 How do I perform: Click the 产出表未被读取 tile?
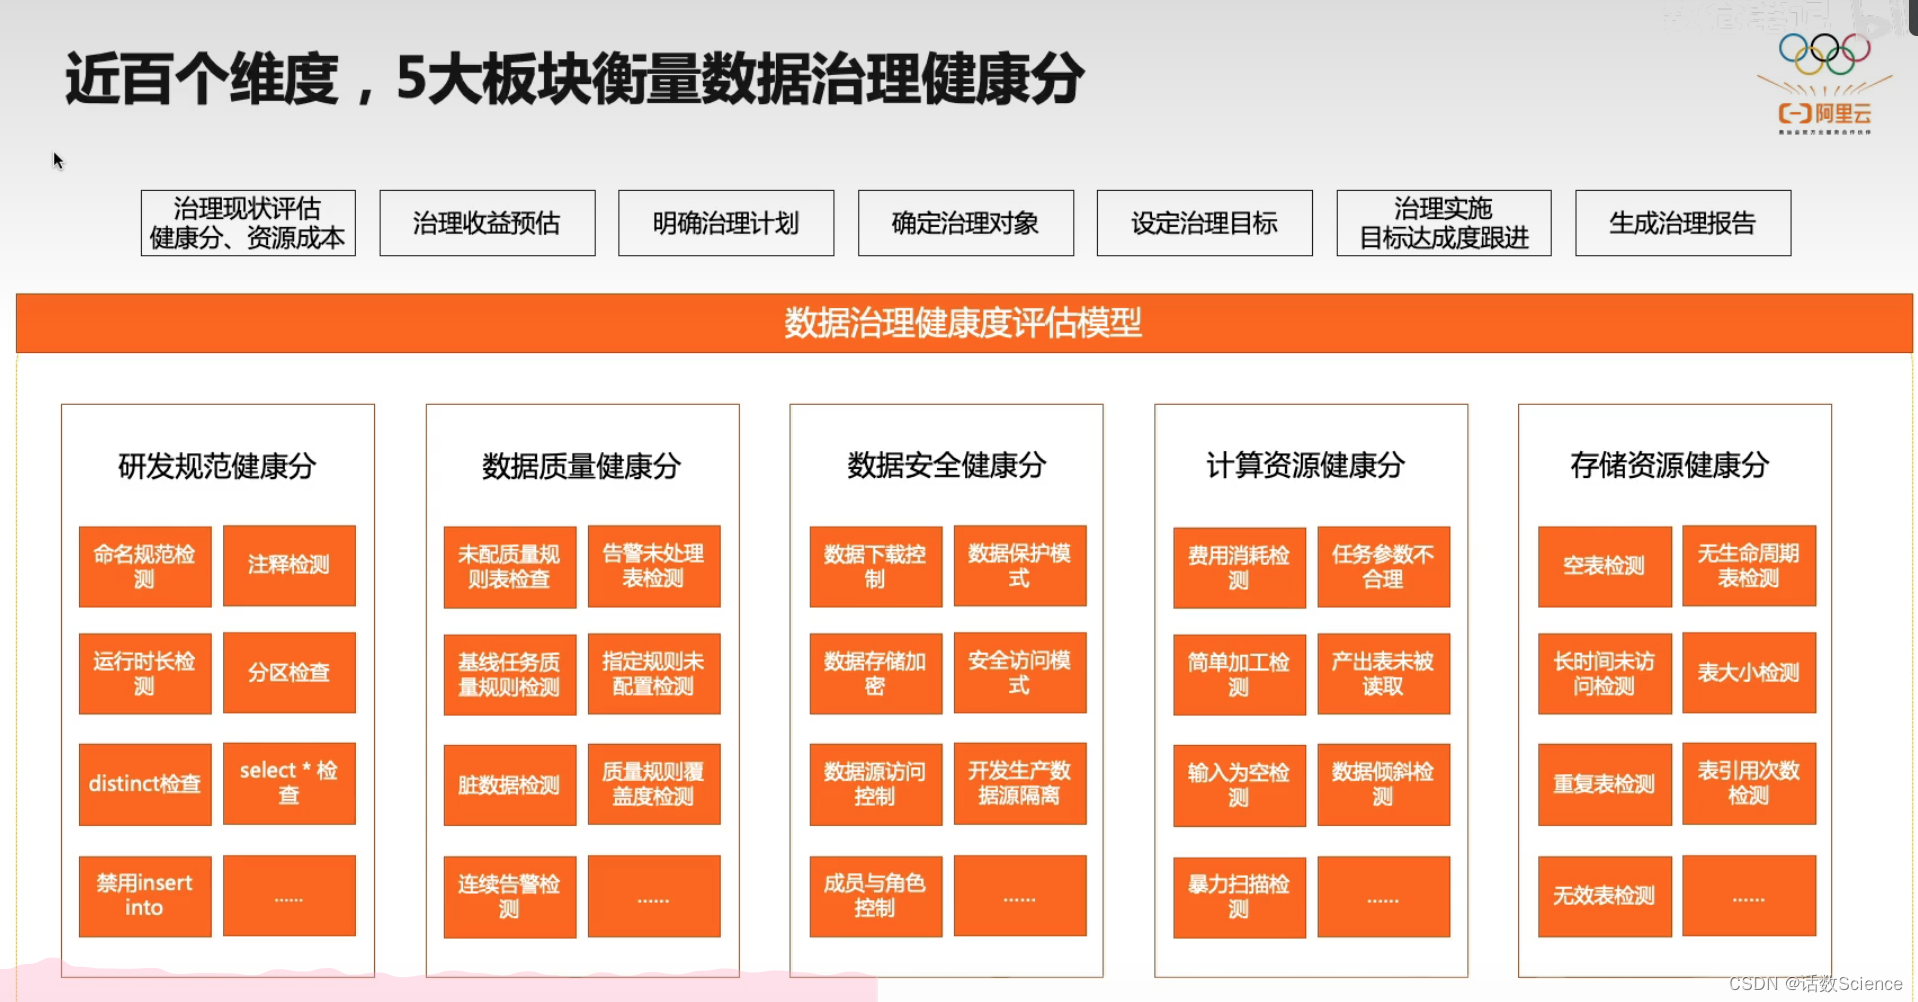[x=1384, y=674]
